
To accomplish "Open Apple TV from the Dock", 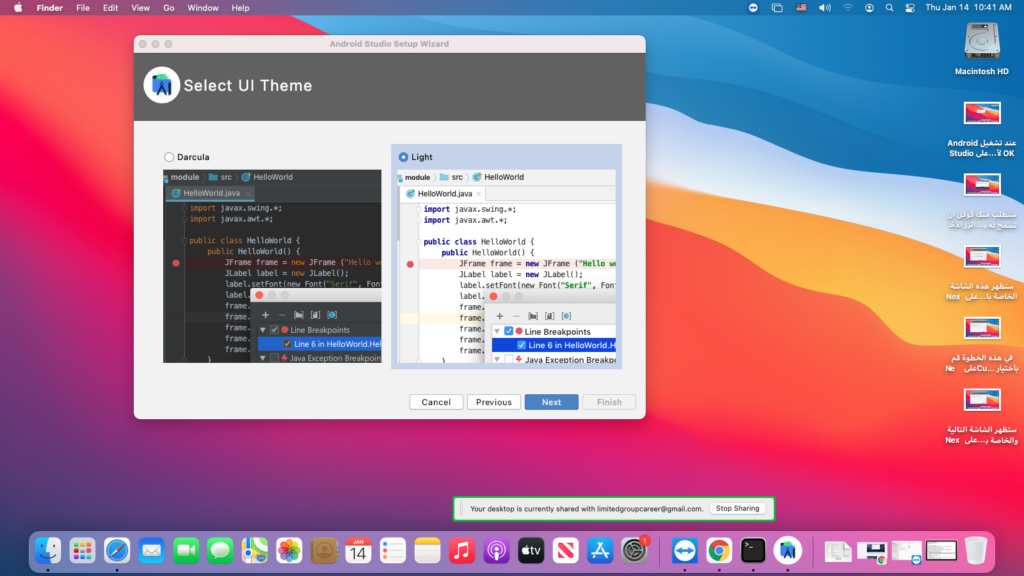I will pos(531,551).
